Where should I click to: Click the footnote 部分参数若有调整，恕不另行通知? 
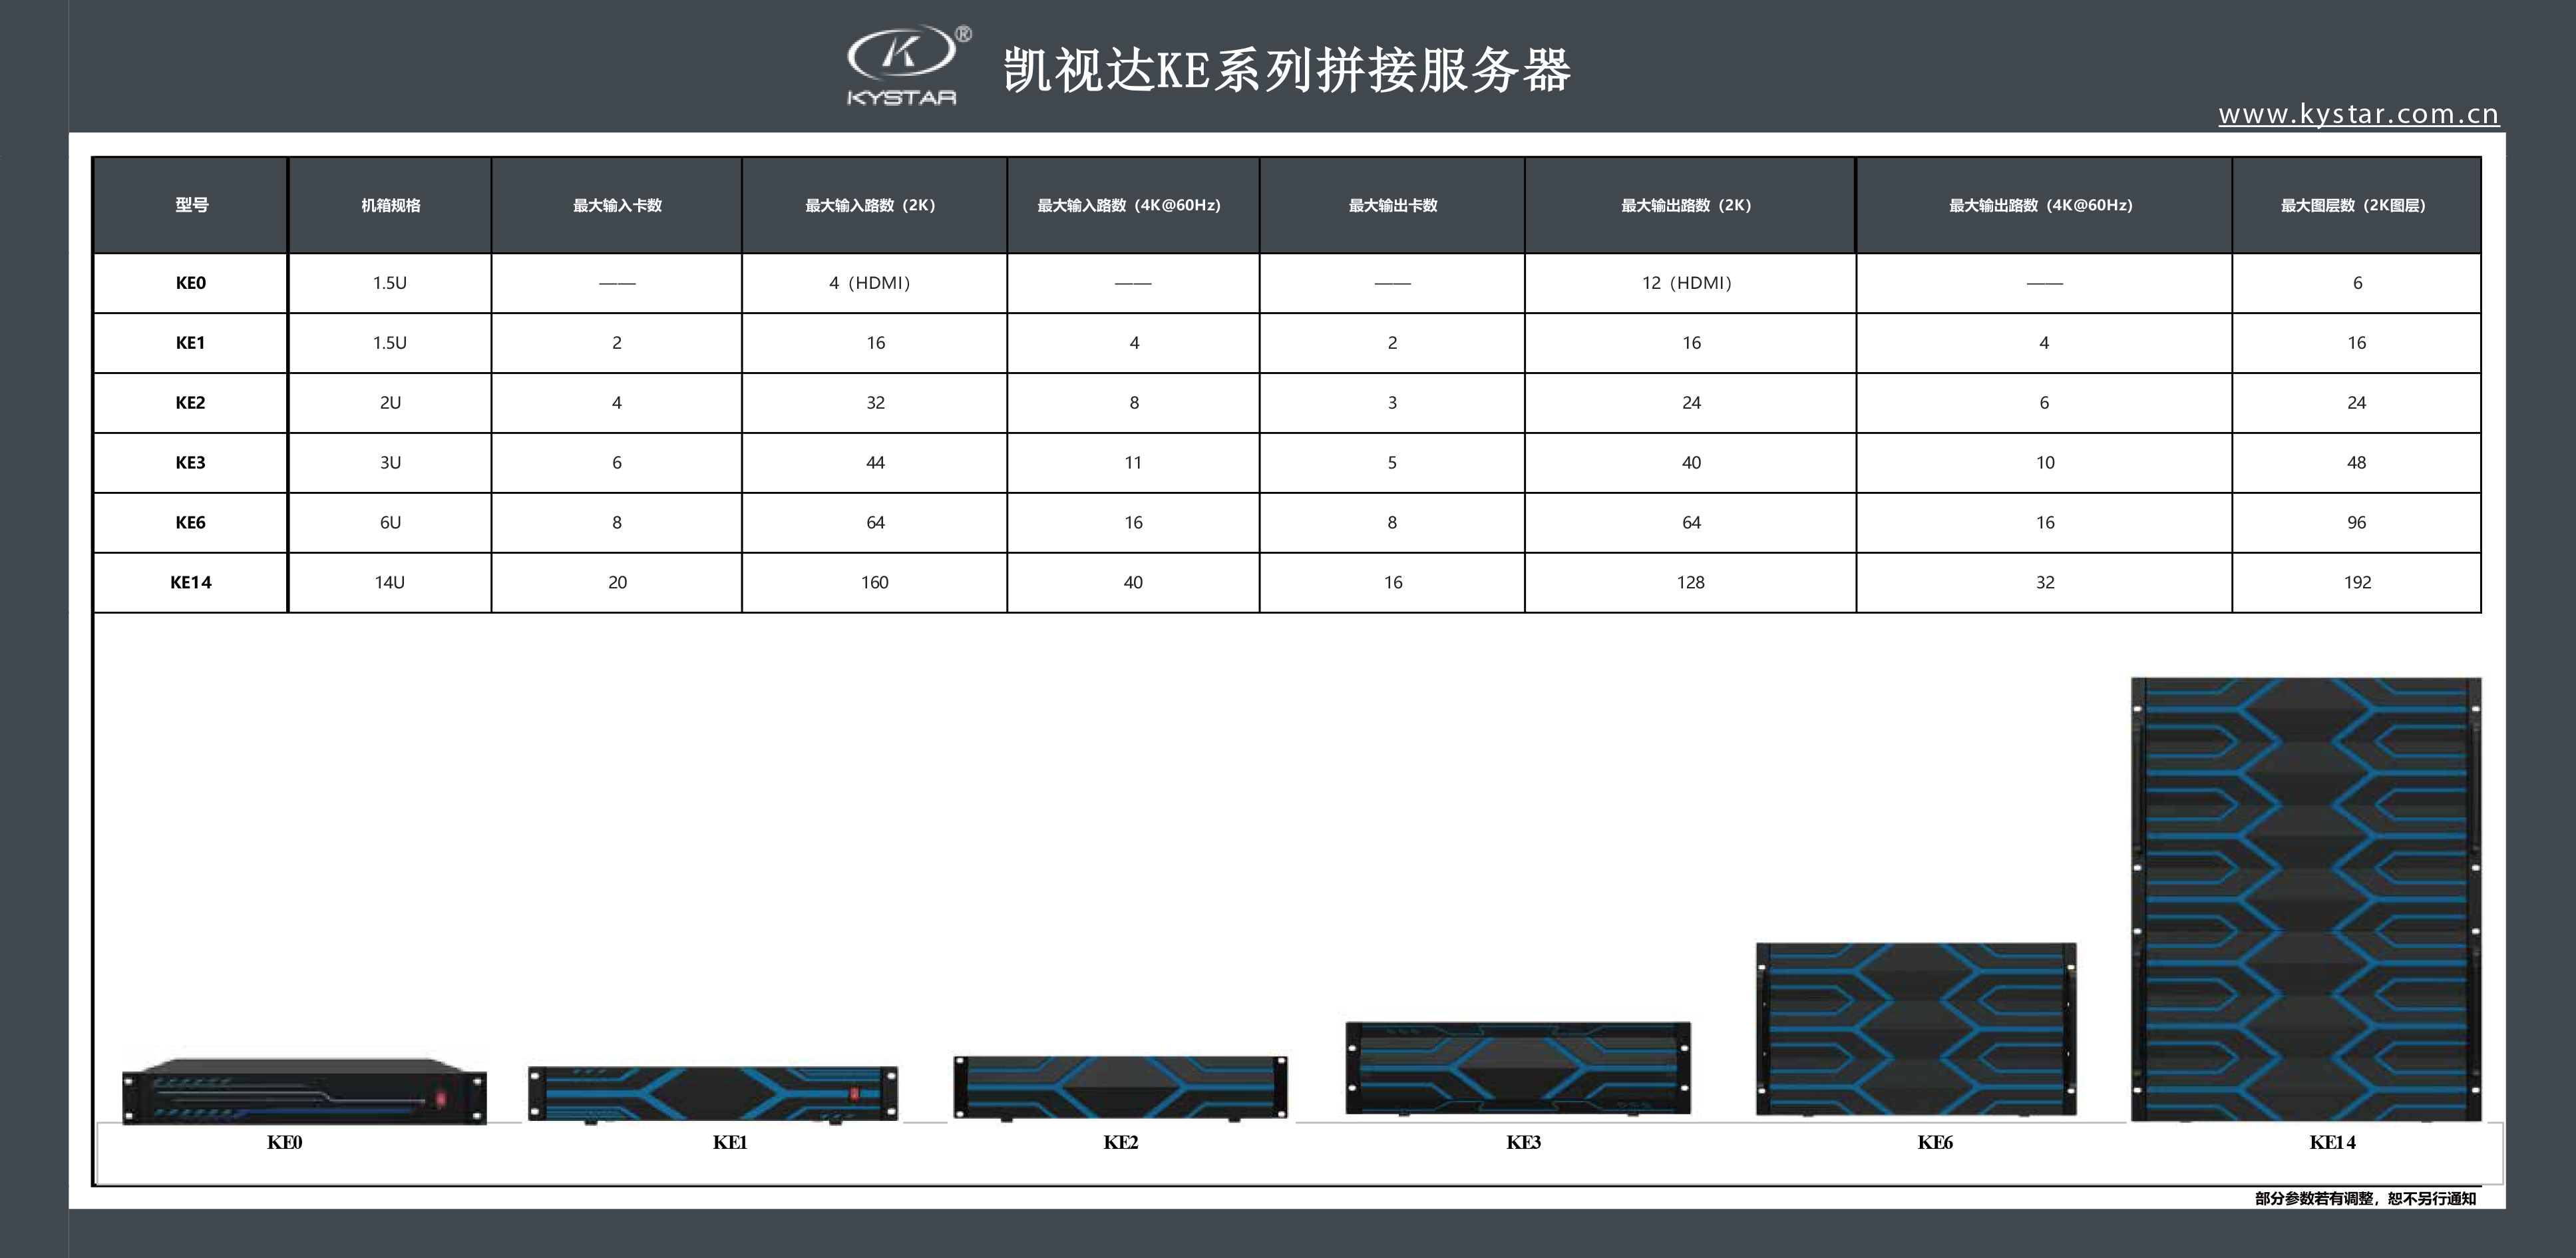2365,1199
